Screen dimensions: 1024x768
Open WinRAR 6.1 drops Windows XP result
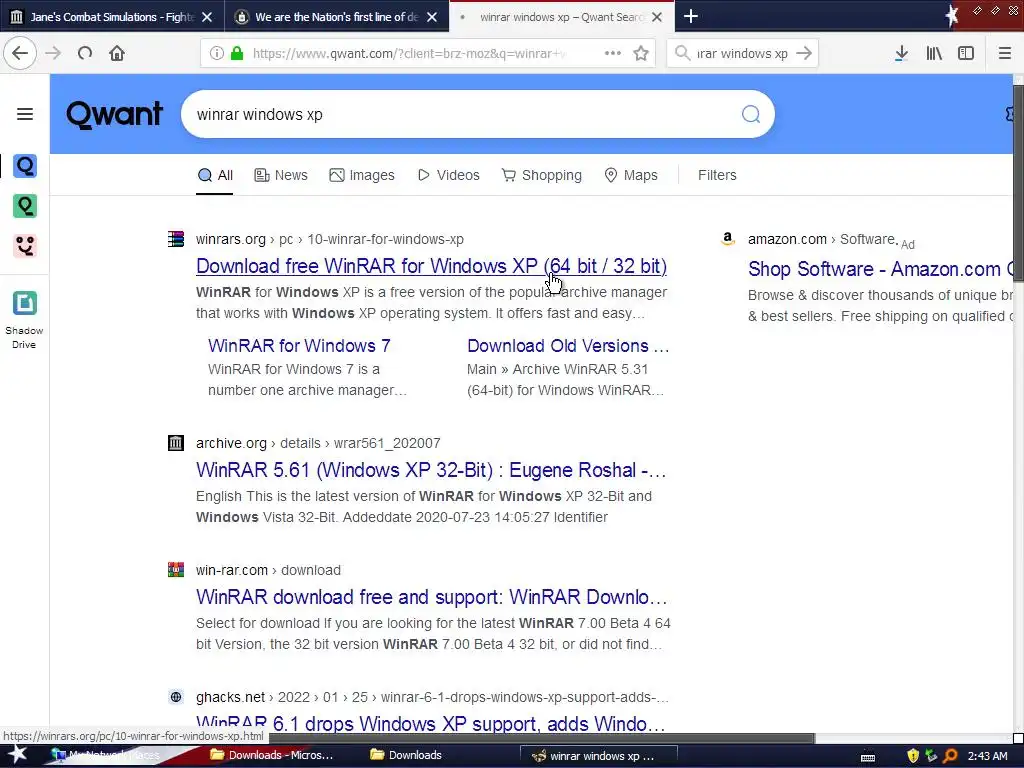(431, 722)
